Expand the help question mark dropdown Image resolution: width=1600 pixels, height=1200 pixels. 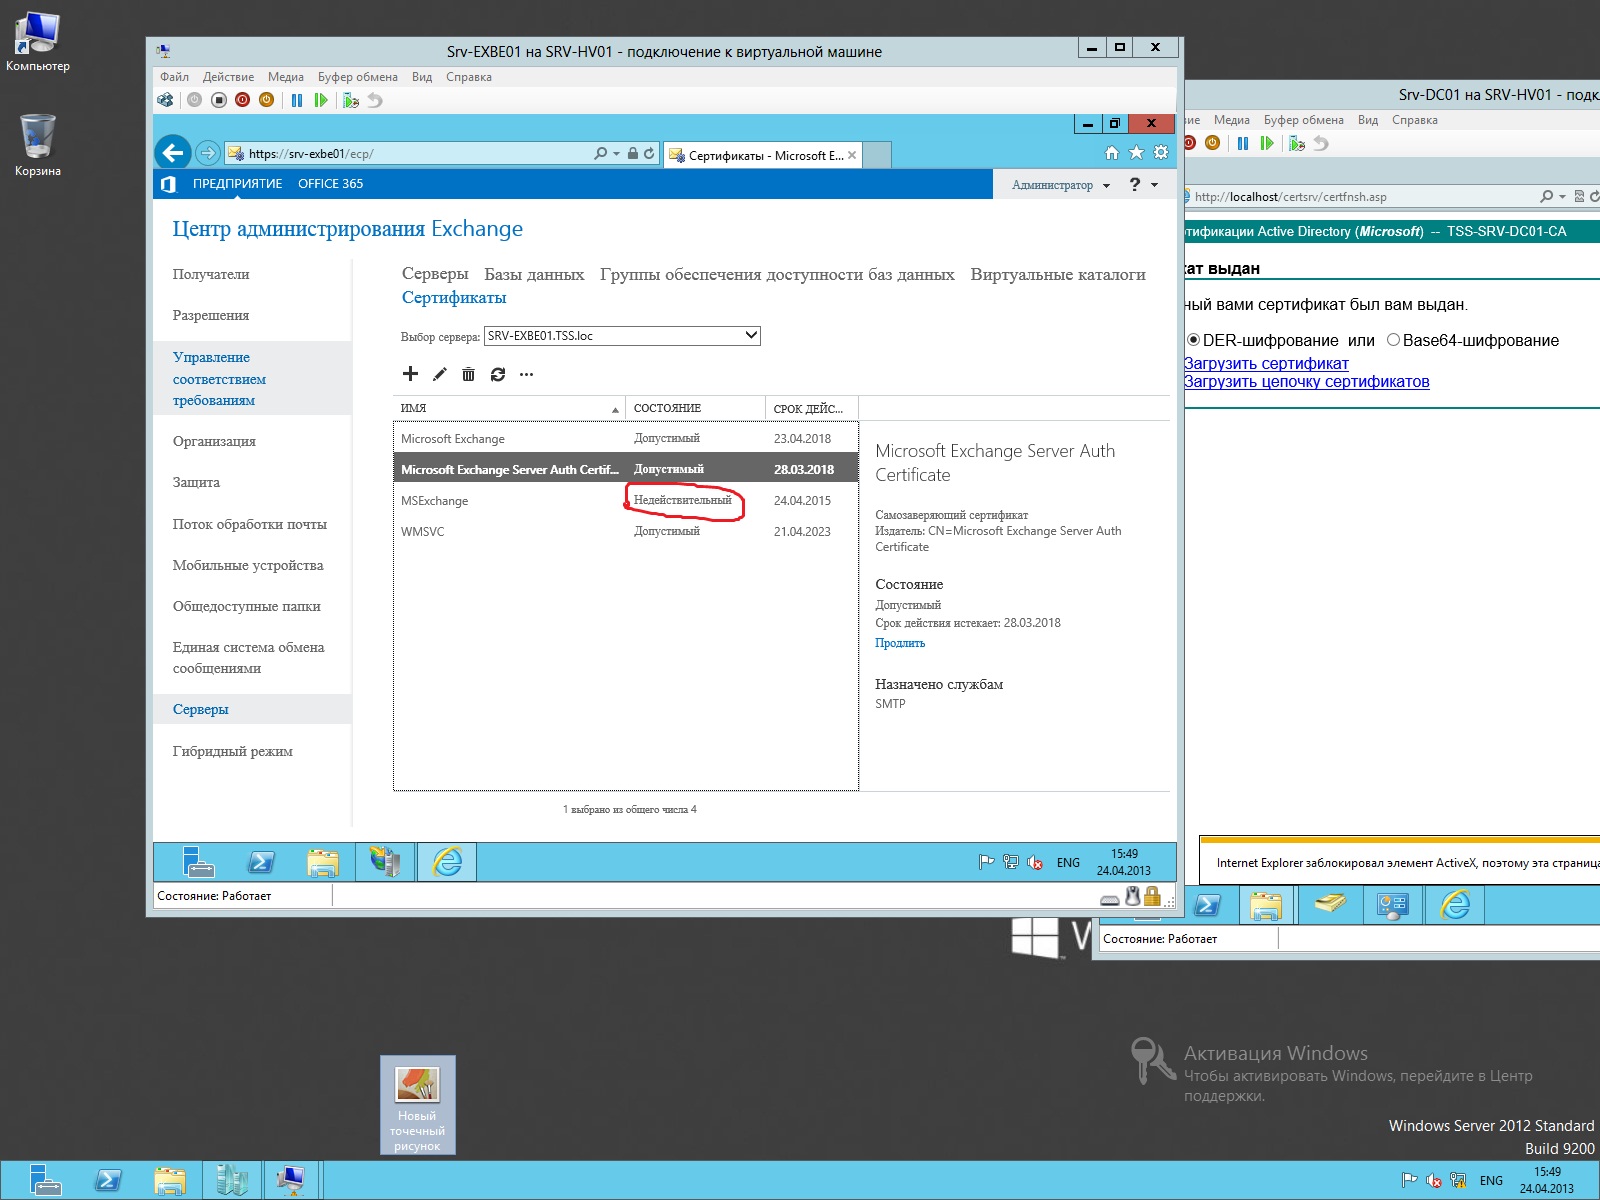coord(1143,185)
